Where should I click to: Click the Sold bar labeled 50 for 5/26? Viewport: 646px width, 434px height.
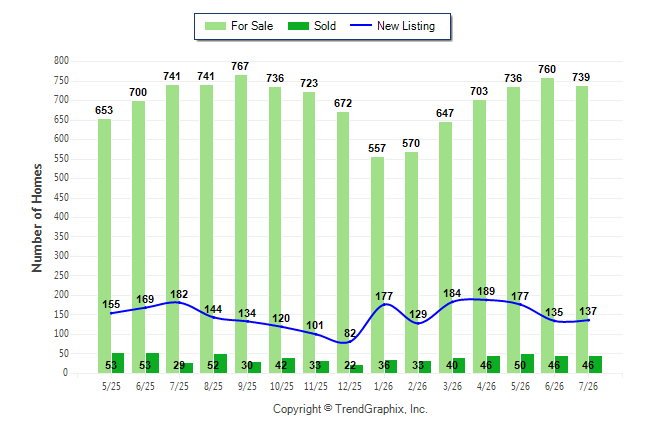tap(527, 364)
